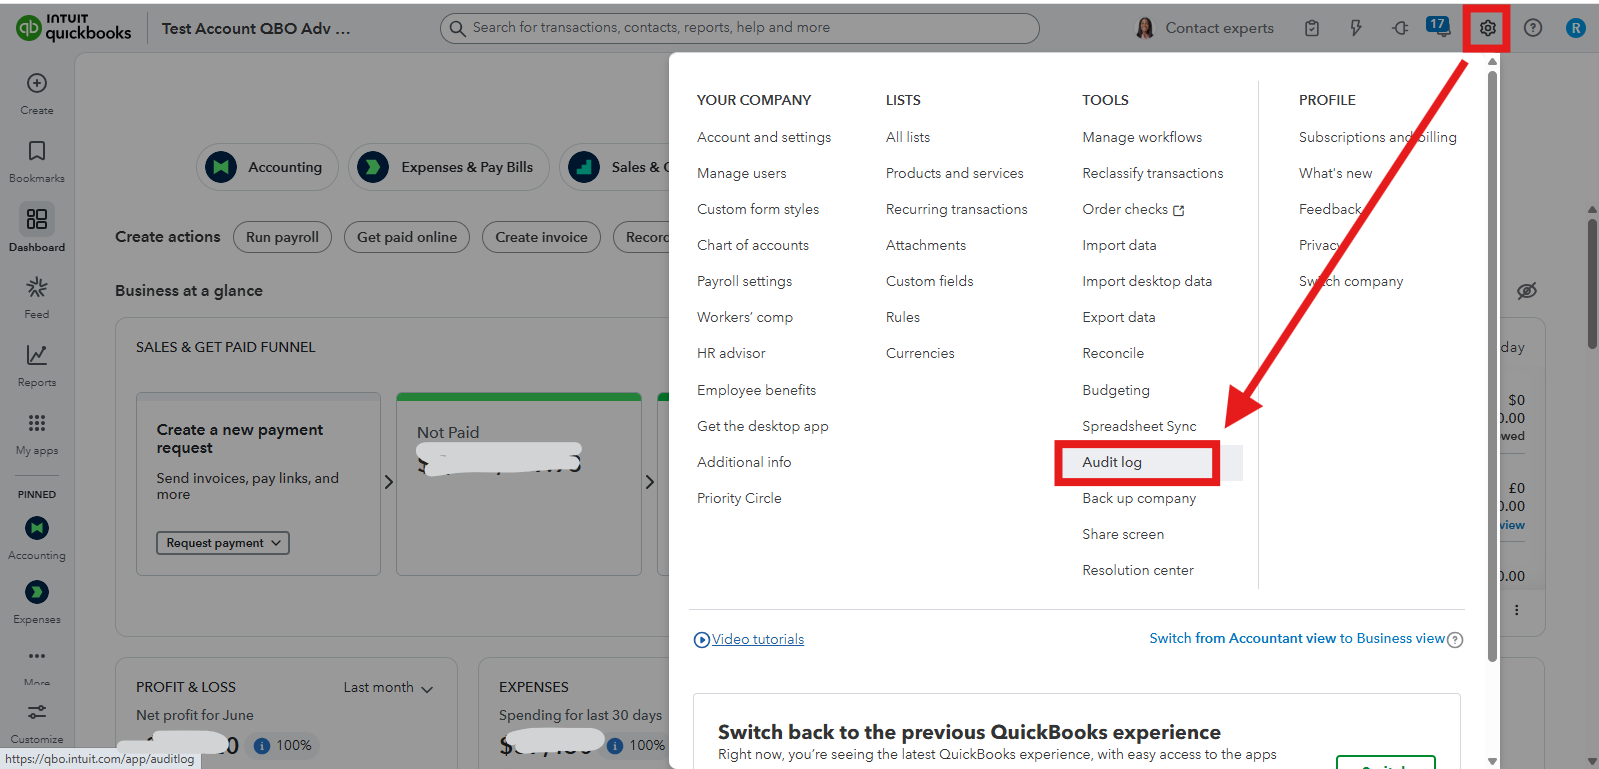Open the Settings gear icon
This screenshot has width=1599, height=769.
click(x=1487, y=28)
